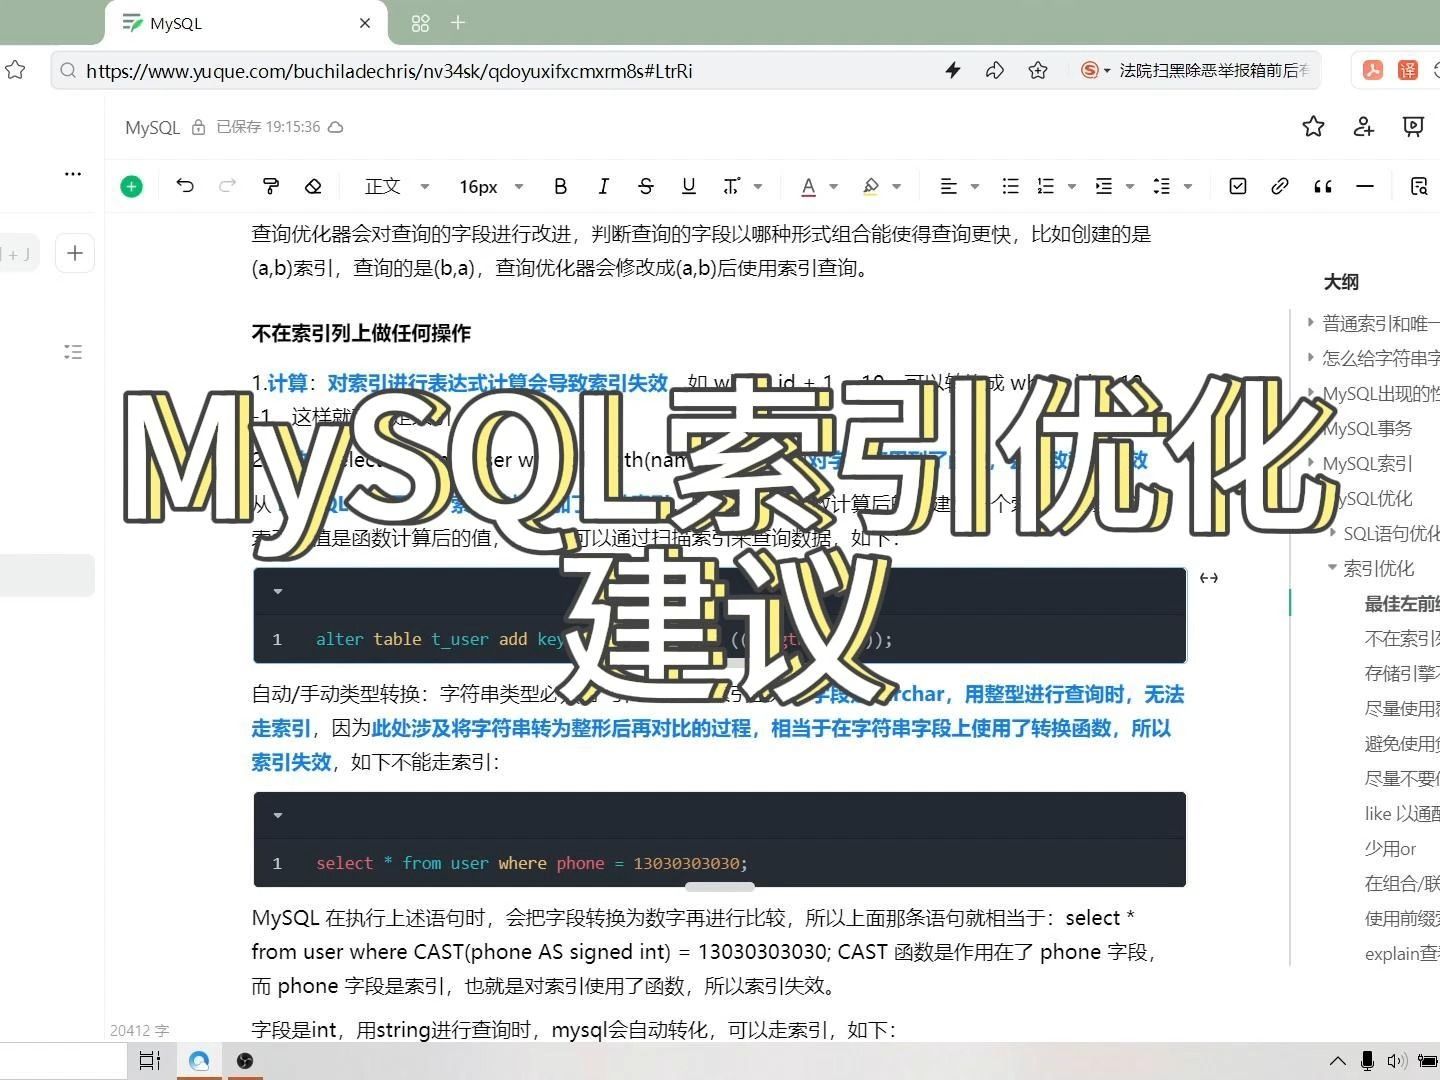
Task: Undo the last edit
Action: (x=185, y=186)
